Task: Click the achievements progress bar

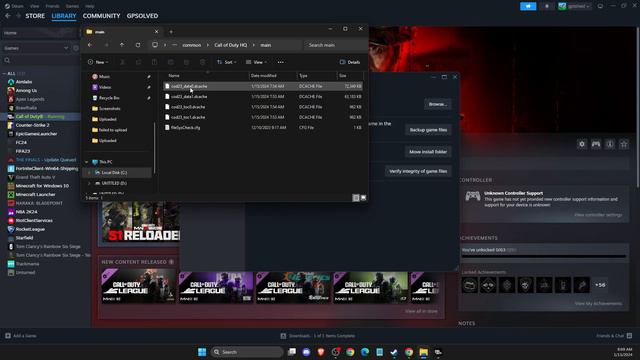Action: pos(544,256)
